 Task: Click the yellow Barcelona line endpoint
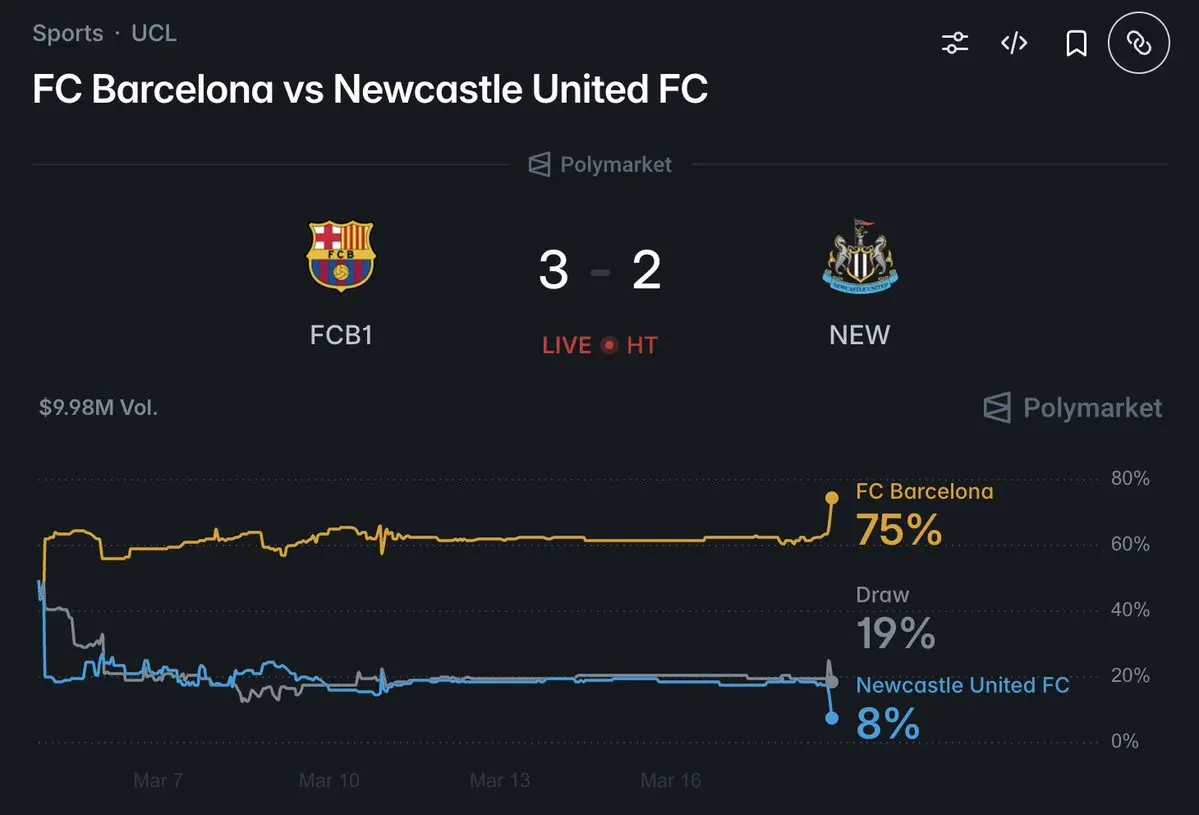(x=832, y=497)
